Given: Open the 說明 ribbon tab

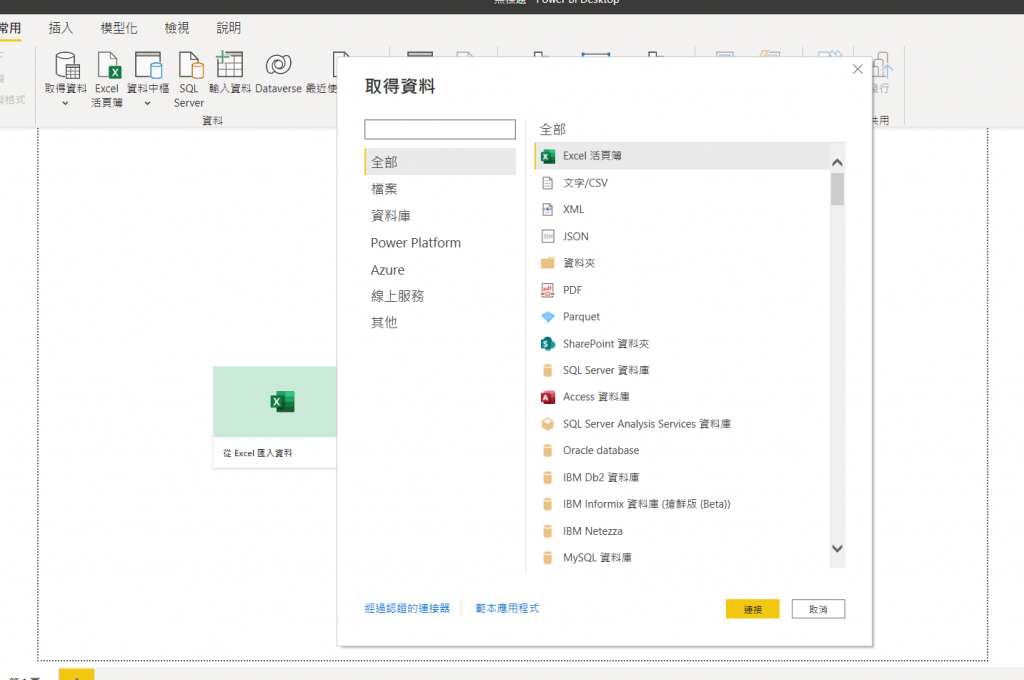Looking at the screenshot, I should [x=229, y=28].
